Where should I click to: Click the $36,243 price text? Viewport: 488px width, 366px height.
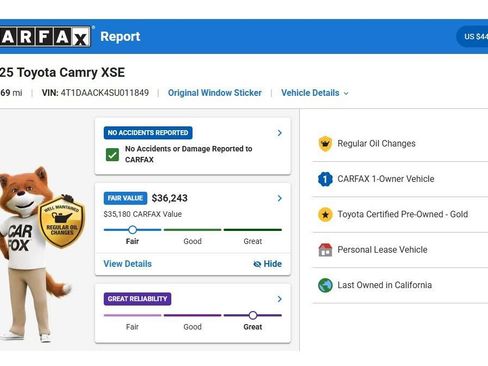170,198
